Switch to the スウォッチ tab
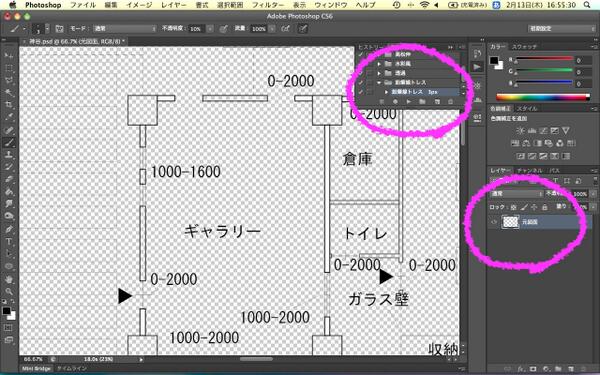The width and height of the screenshot is (600, 375). coord(524,47)
